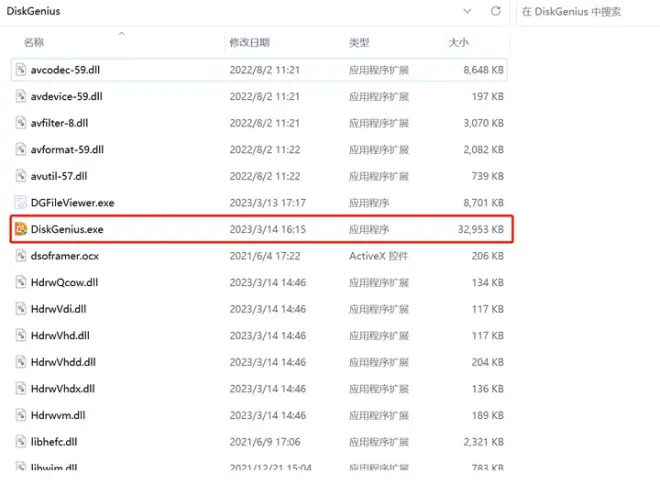The width and height of the screenshot is (660, 484).
Task: Click the refresh icon in address bar
Action: pyautogui.click(x=495, y=11)
